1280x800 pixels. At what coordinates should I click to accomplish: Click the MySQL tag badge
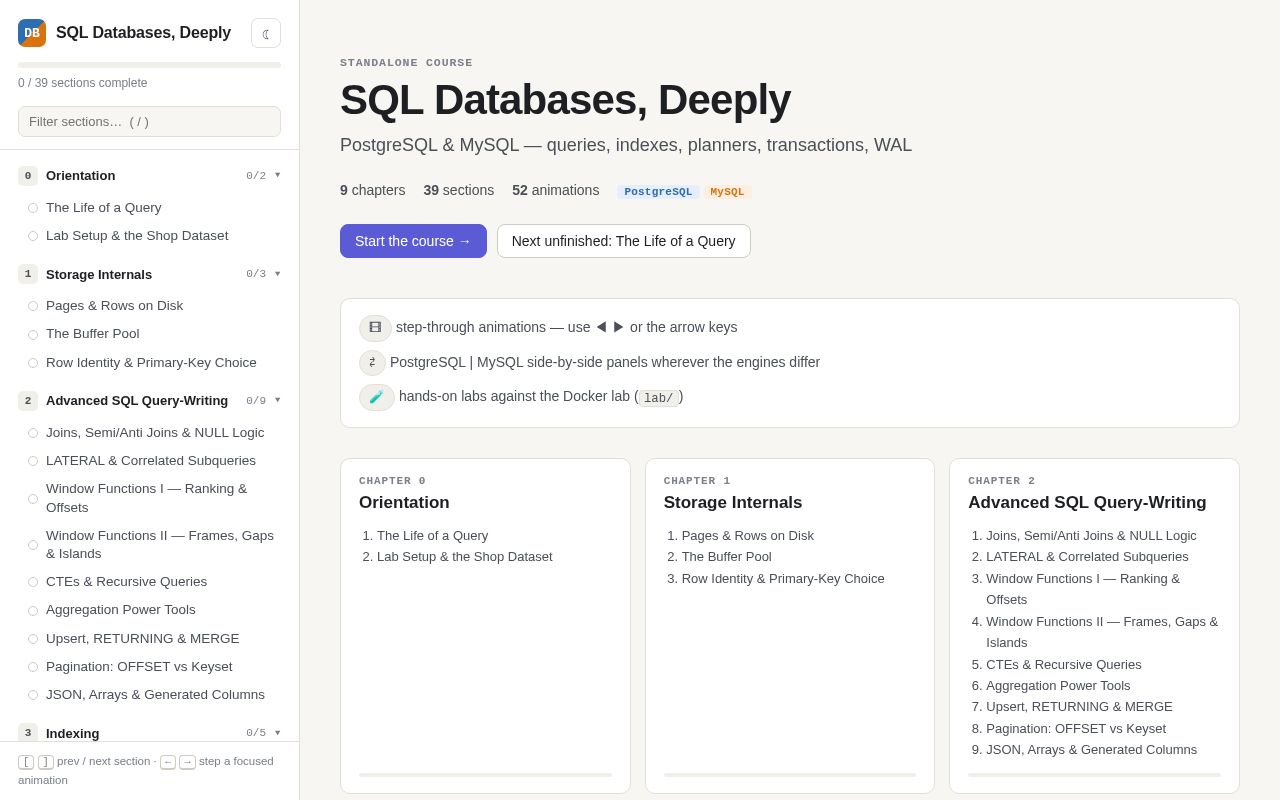727,192
